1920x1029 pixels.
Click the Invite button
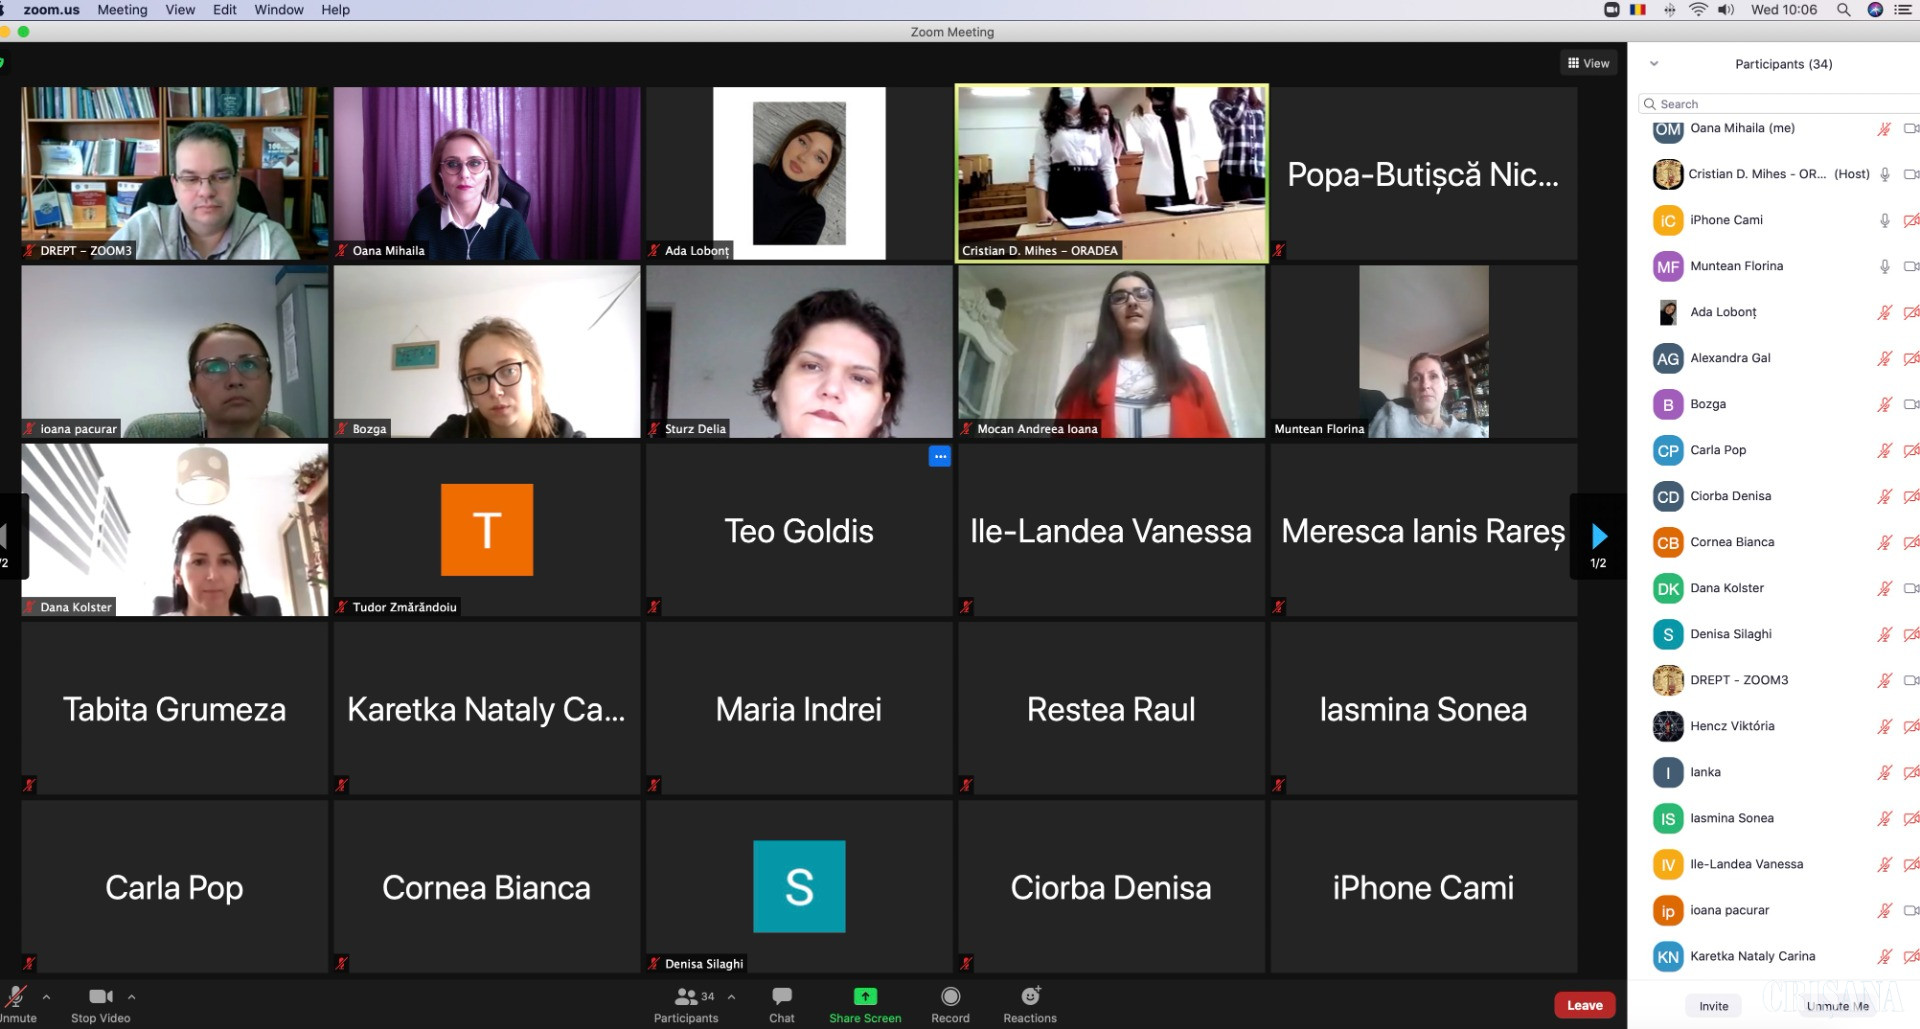click(1713, 1006)
